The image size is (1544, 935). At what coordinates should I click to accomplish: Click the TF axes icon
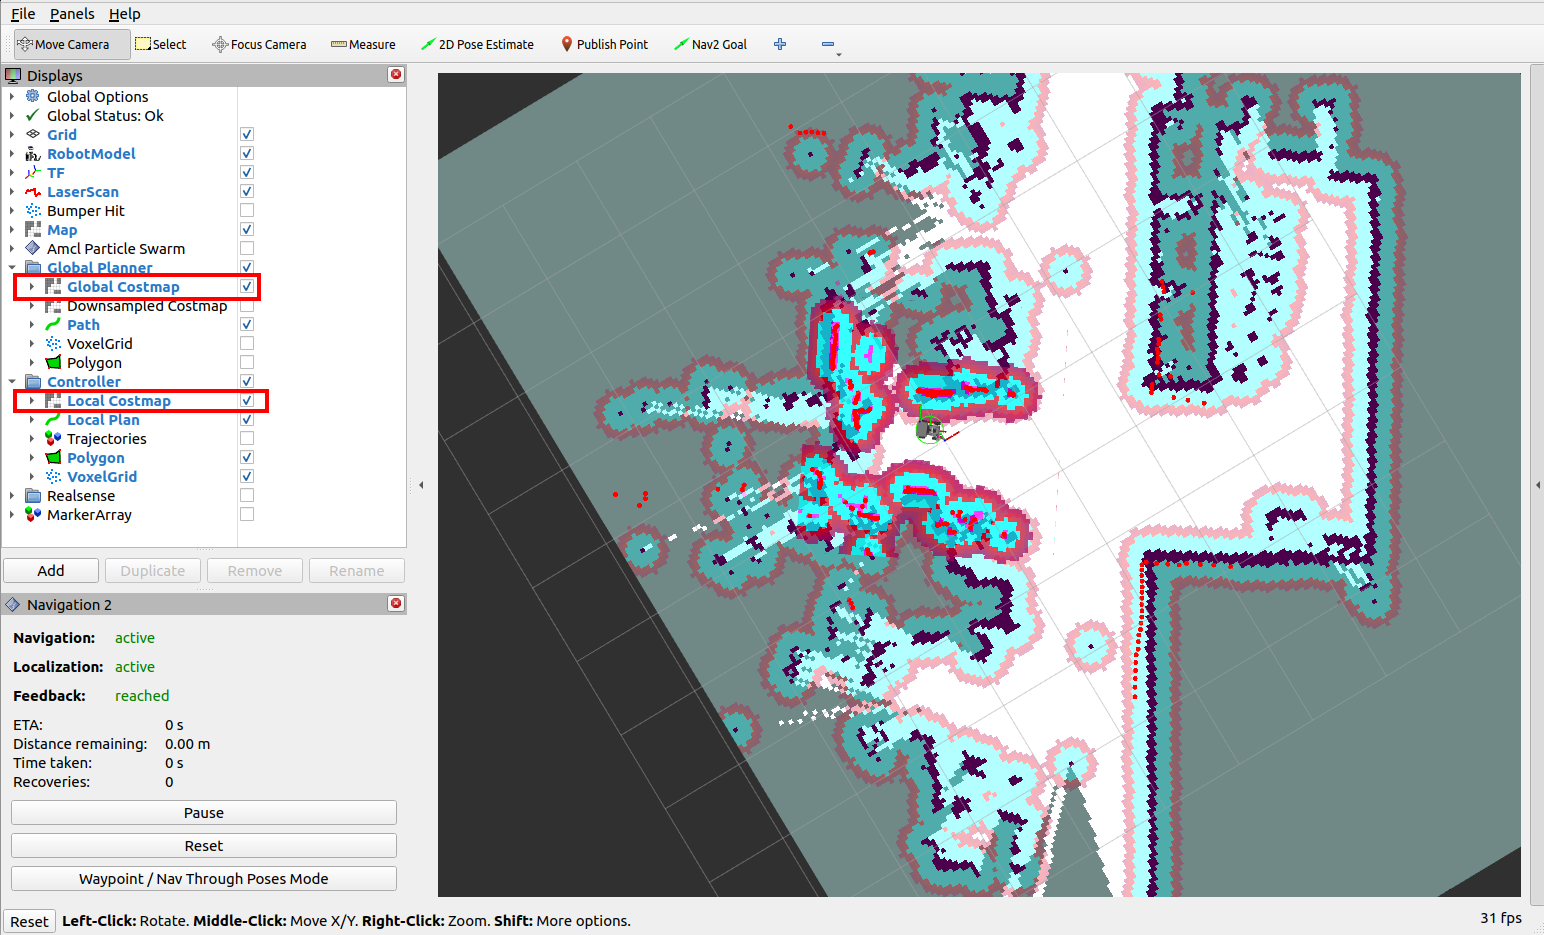[33, 173]
